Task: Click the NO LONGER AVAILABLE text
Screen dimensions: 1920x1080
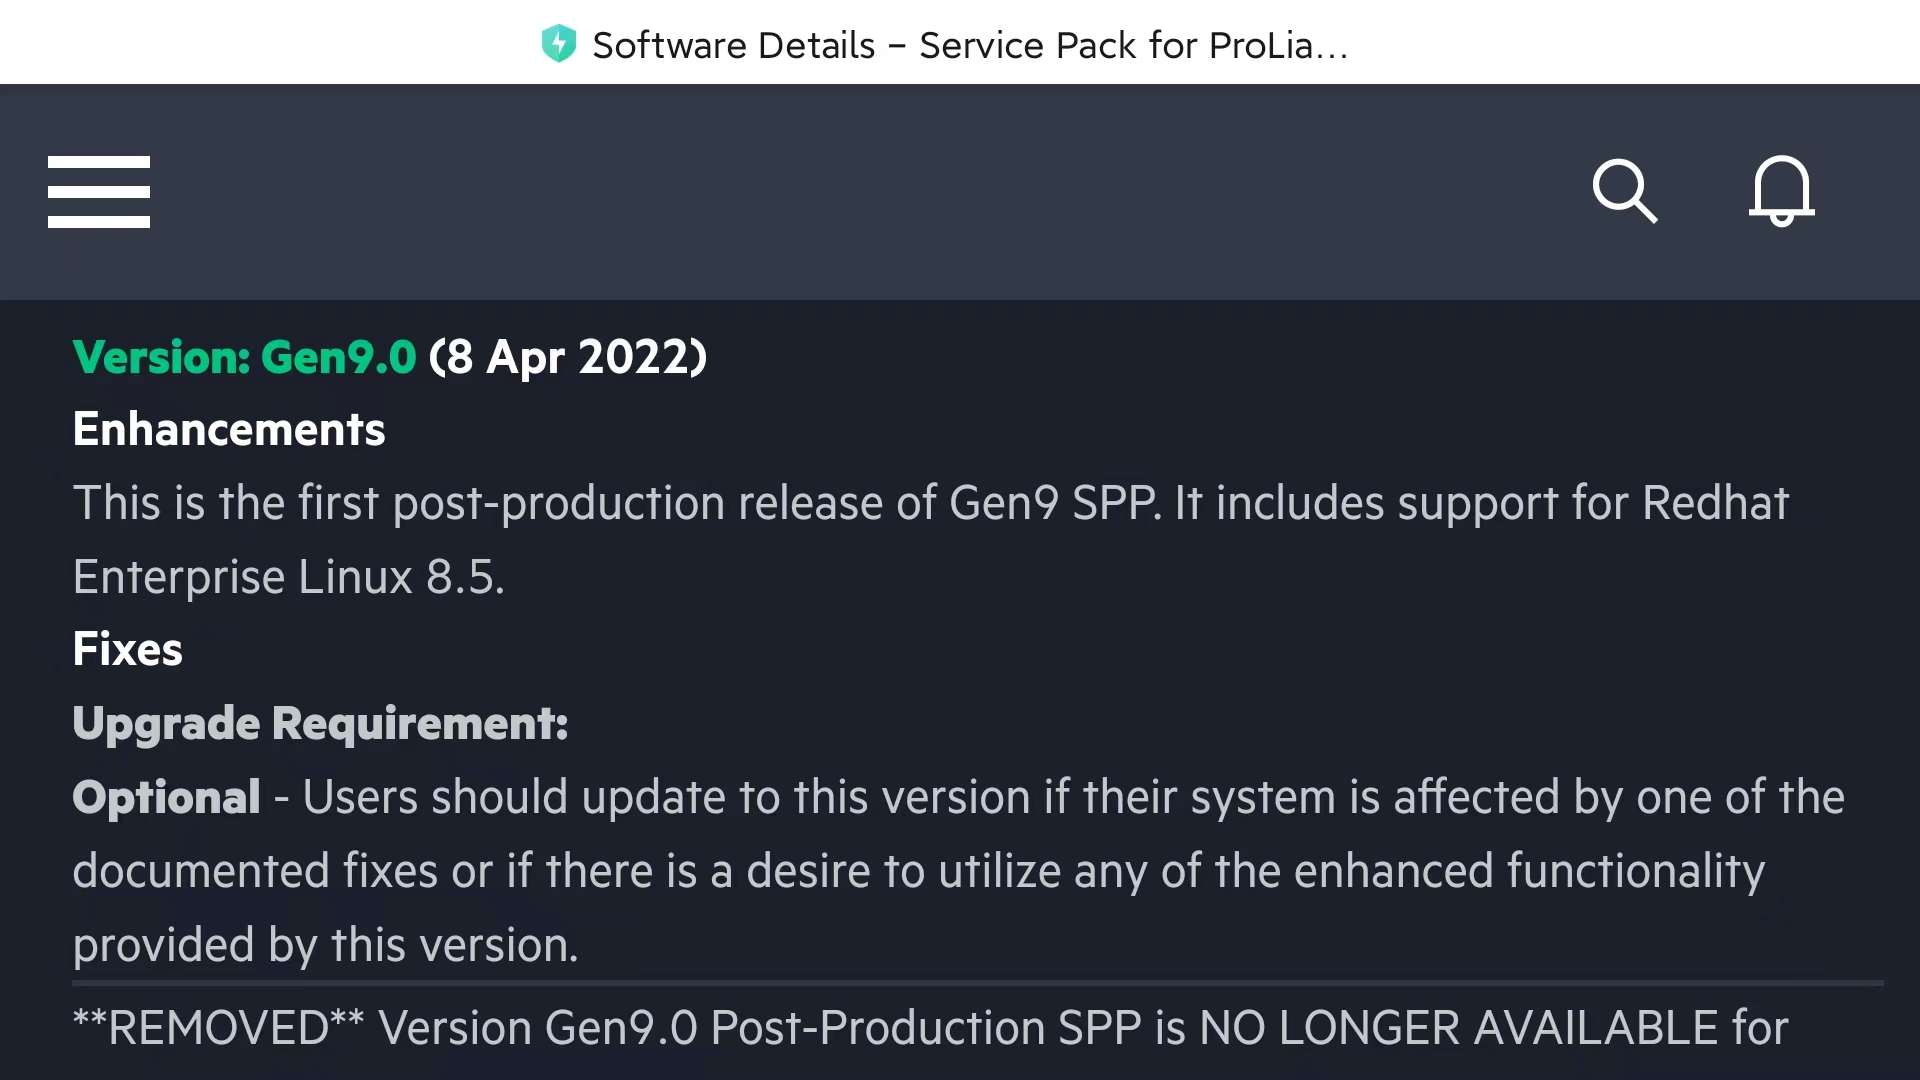Action: pyautogui.click(x=1458, y=1028)
